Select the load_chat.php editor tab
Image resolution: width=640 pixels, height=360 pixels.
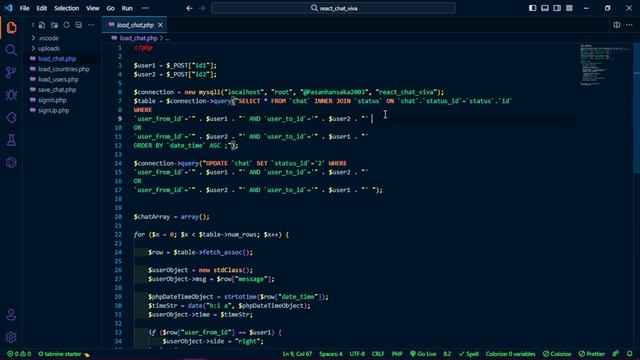coord(135,25)
